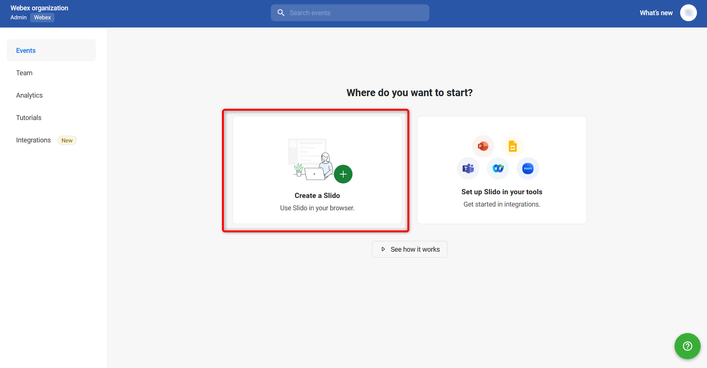This screenshot has width=707, height=368.
Task: Click the Webex organization name
Action: [39, 8]
